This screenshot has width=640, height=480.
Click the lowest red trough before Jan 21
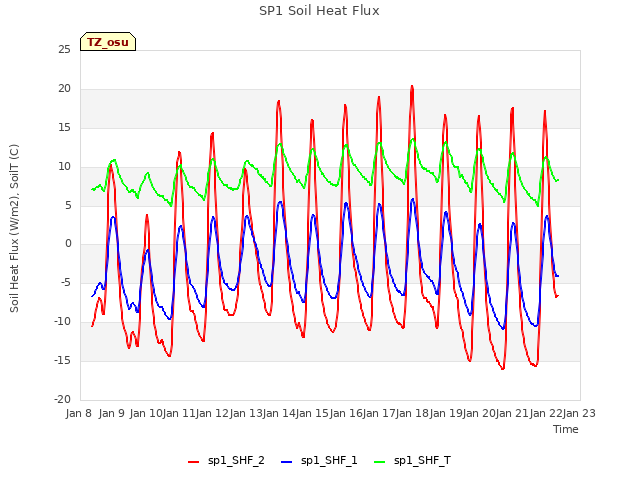(502, 369)
